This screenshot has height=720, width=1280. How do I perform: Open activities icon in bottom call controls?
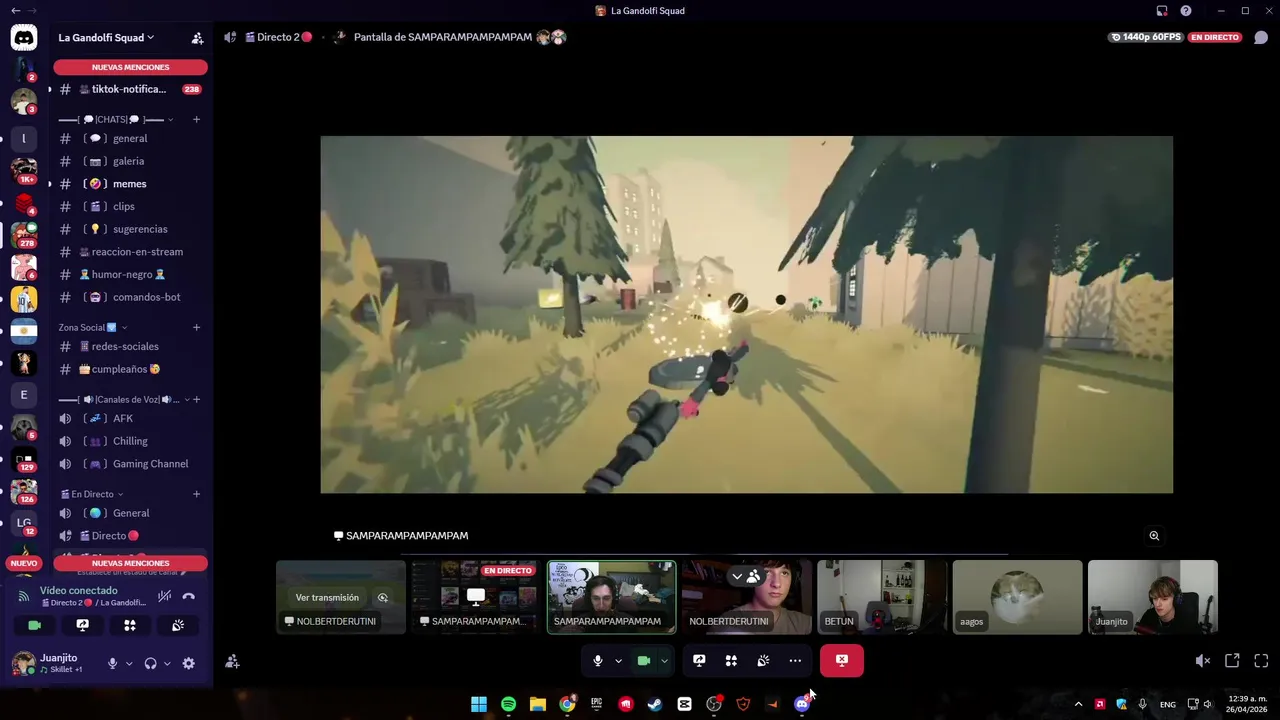[731, 660]
